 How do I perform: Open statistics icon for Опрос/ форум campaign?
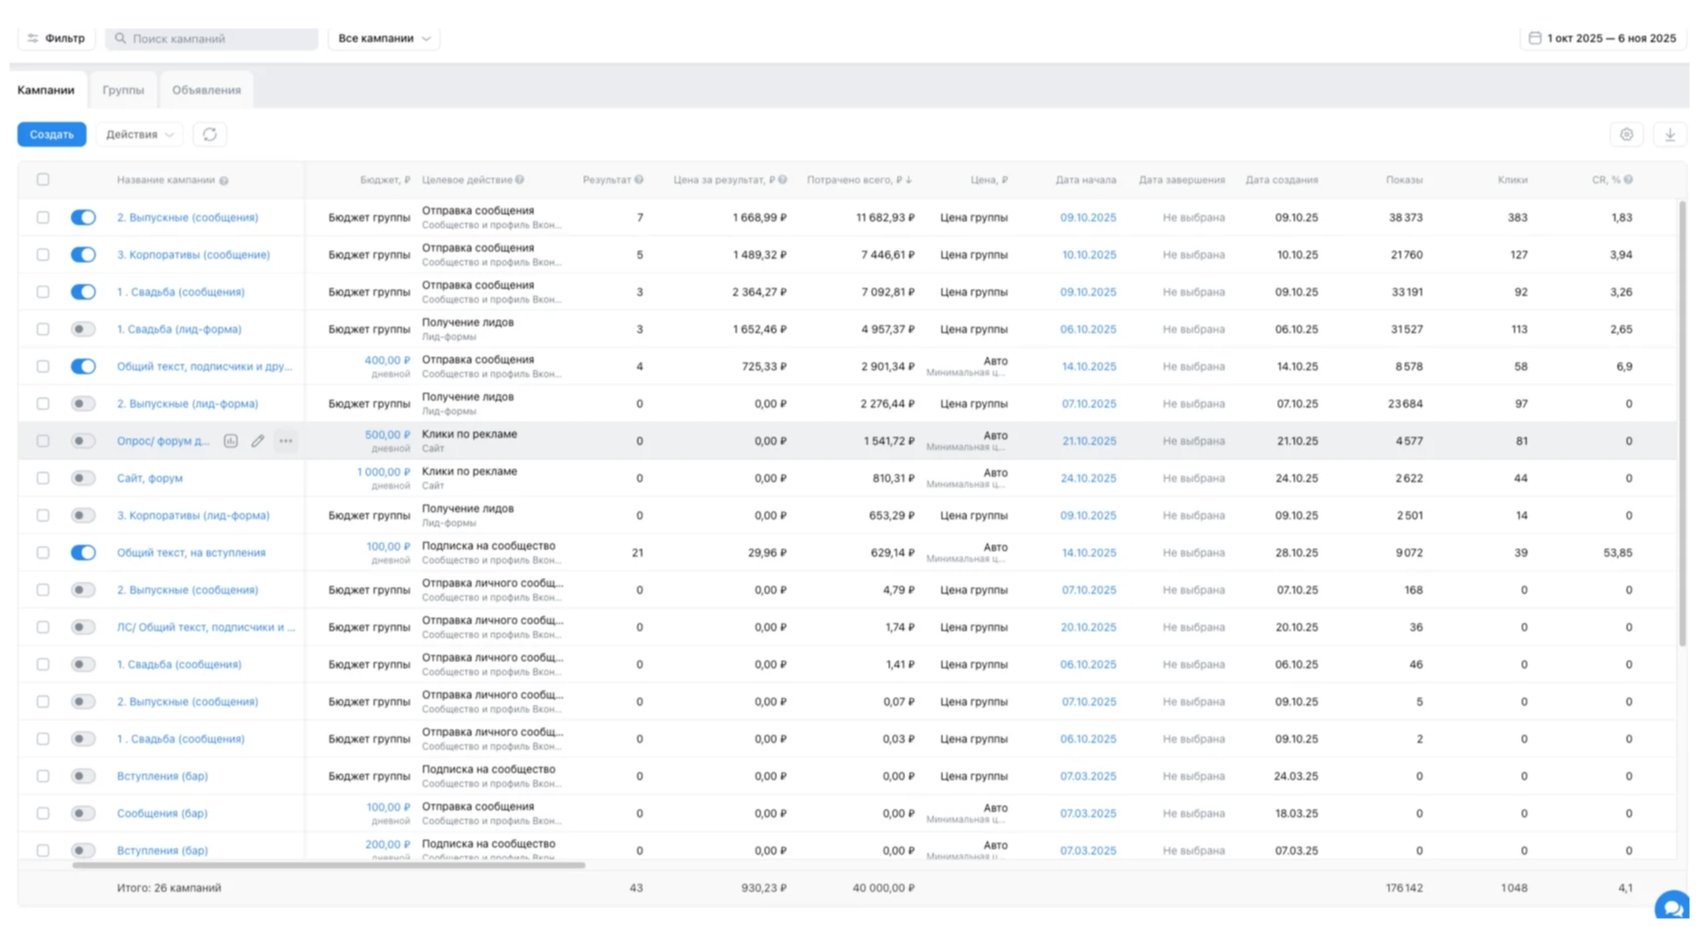pyautogui.click(x=231, y=441)
